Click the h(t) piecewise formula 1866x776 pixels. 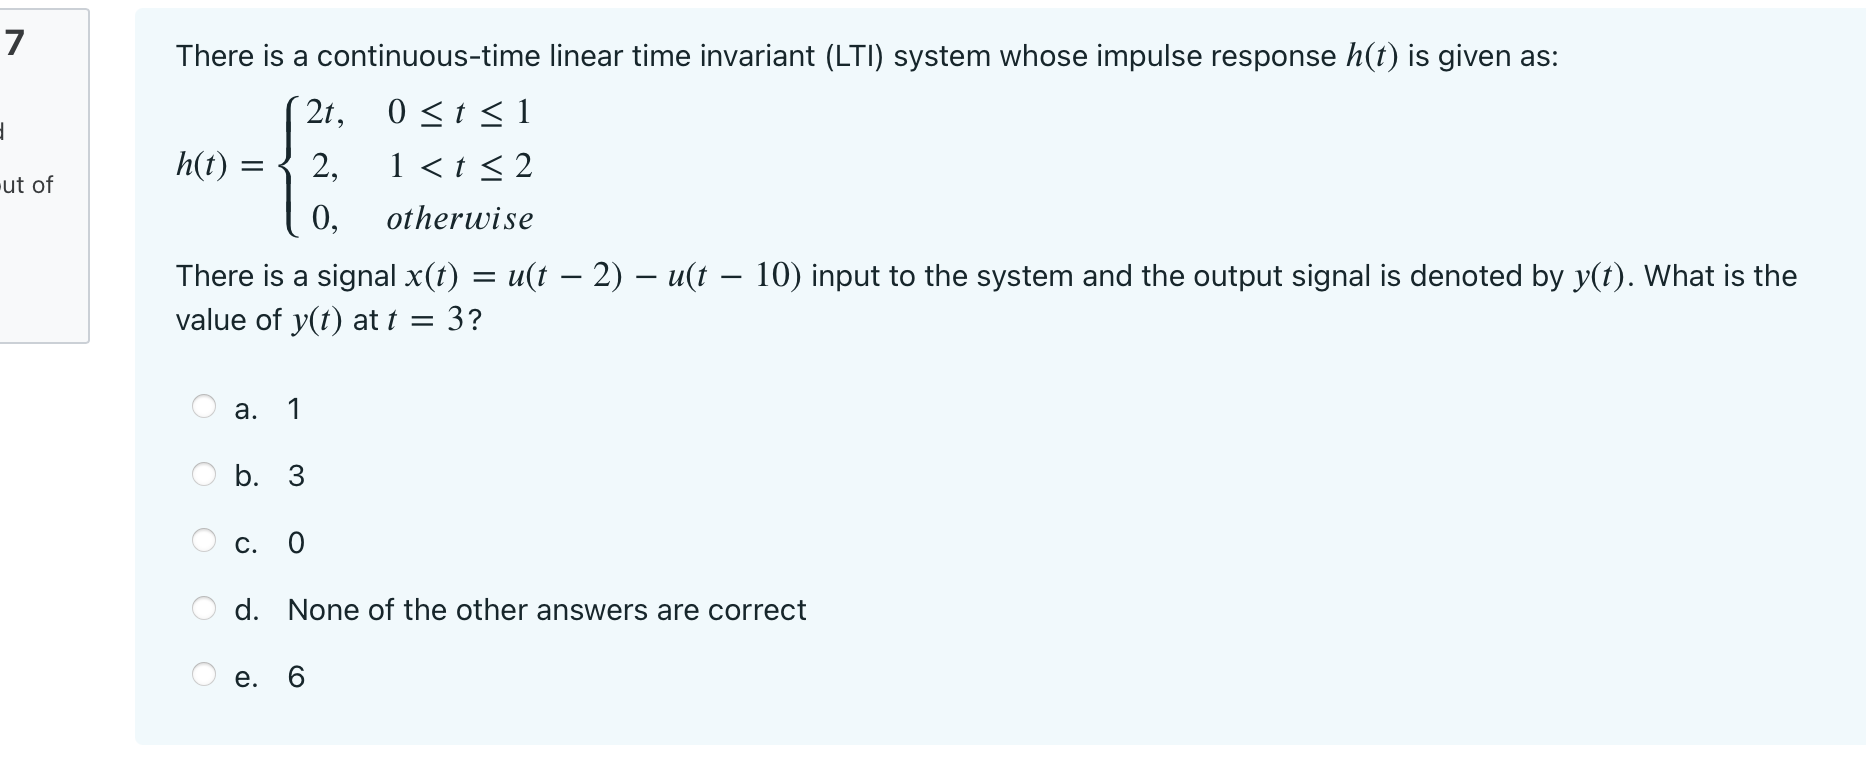(355, 165)
